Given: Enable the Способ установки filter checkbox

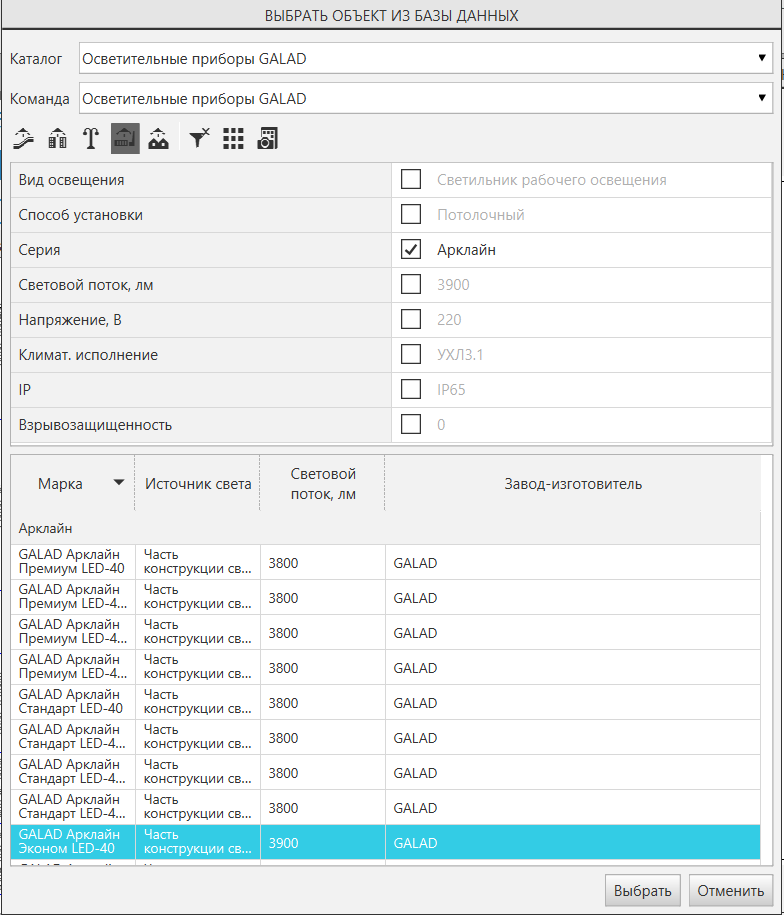Looking at the screenshot, I should (411, 215).
